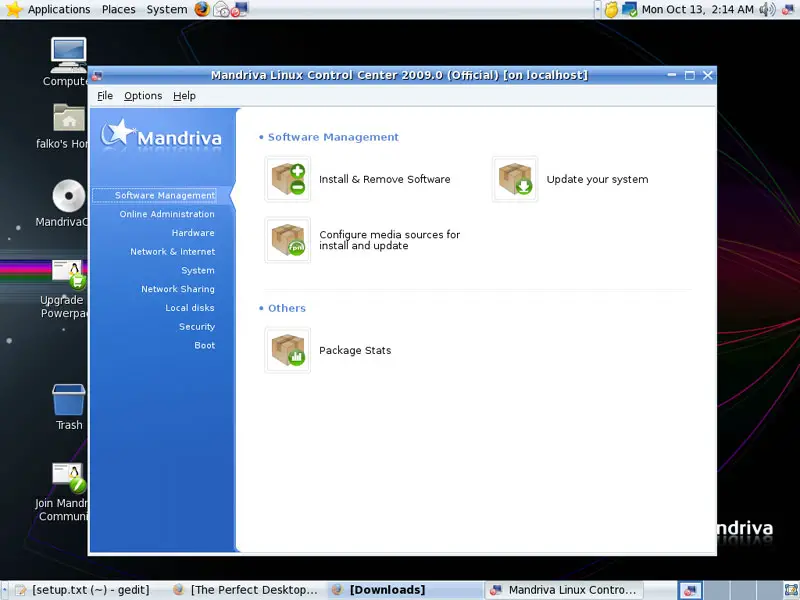Switch to Hardware category

coord(193,233)
